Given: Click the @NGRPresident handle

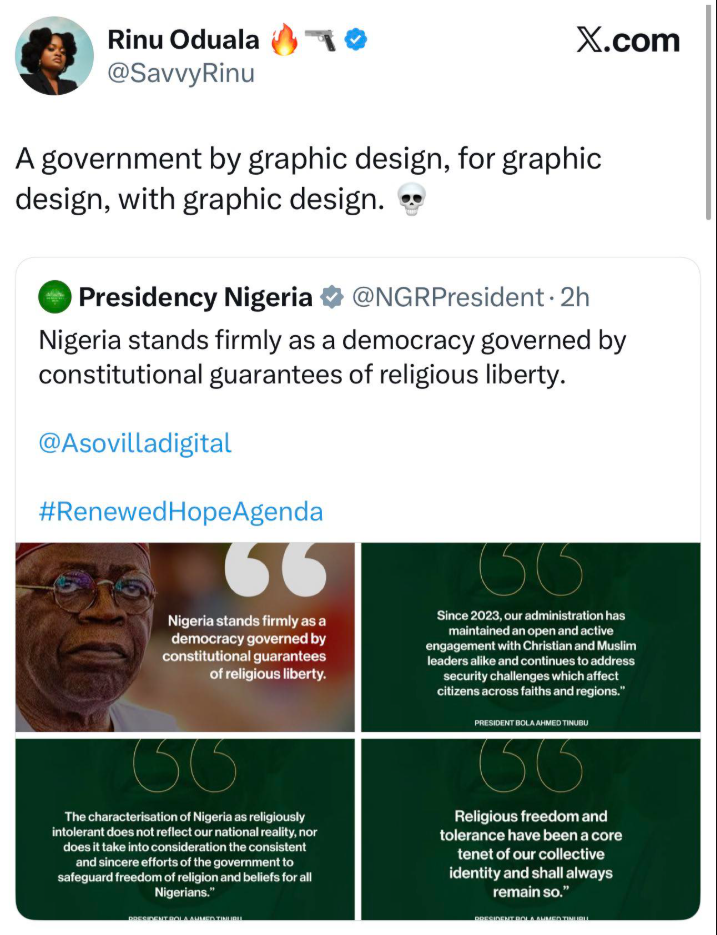Looking at the screenshot, I should pos(446,297).
